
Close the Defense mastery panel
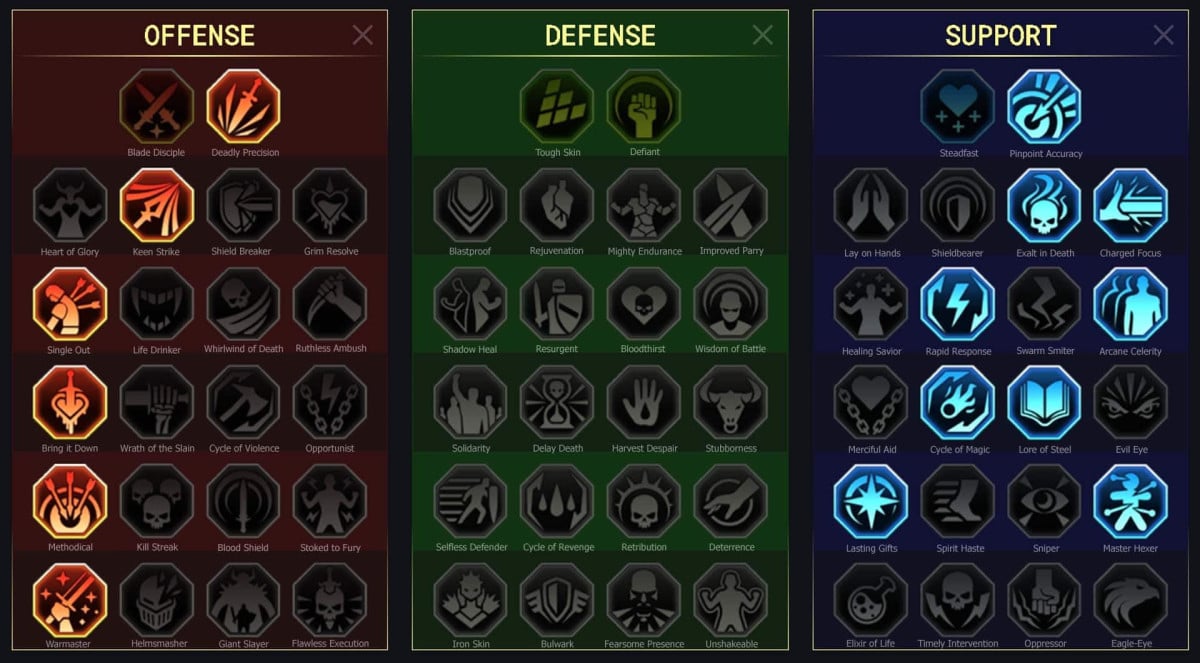click(x=763, y=36)
